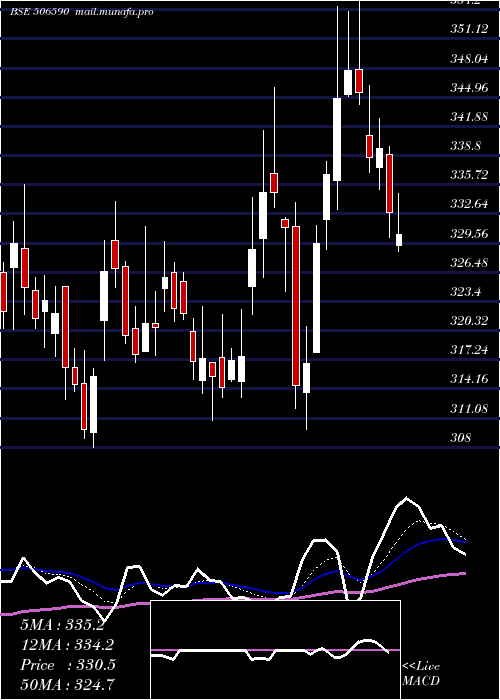Image resolution: width=500 pixels, height=700 pixels.
Task: Click the 5MA : 335.2 readout
Action: [62, 625]
